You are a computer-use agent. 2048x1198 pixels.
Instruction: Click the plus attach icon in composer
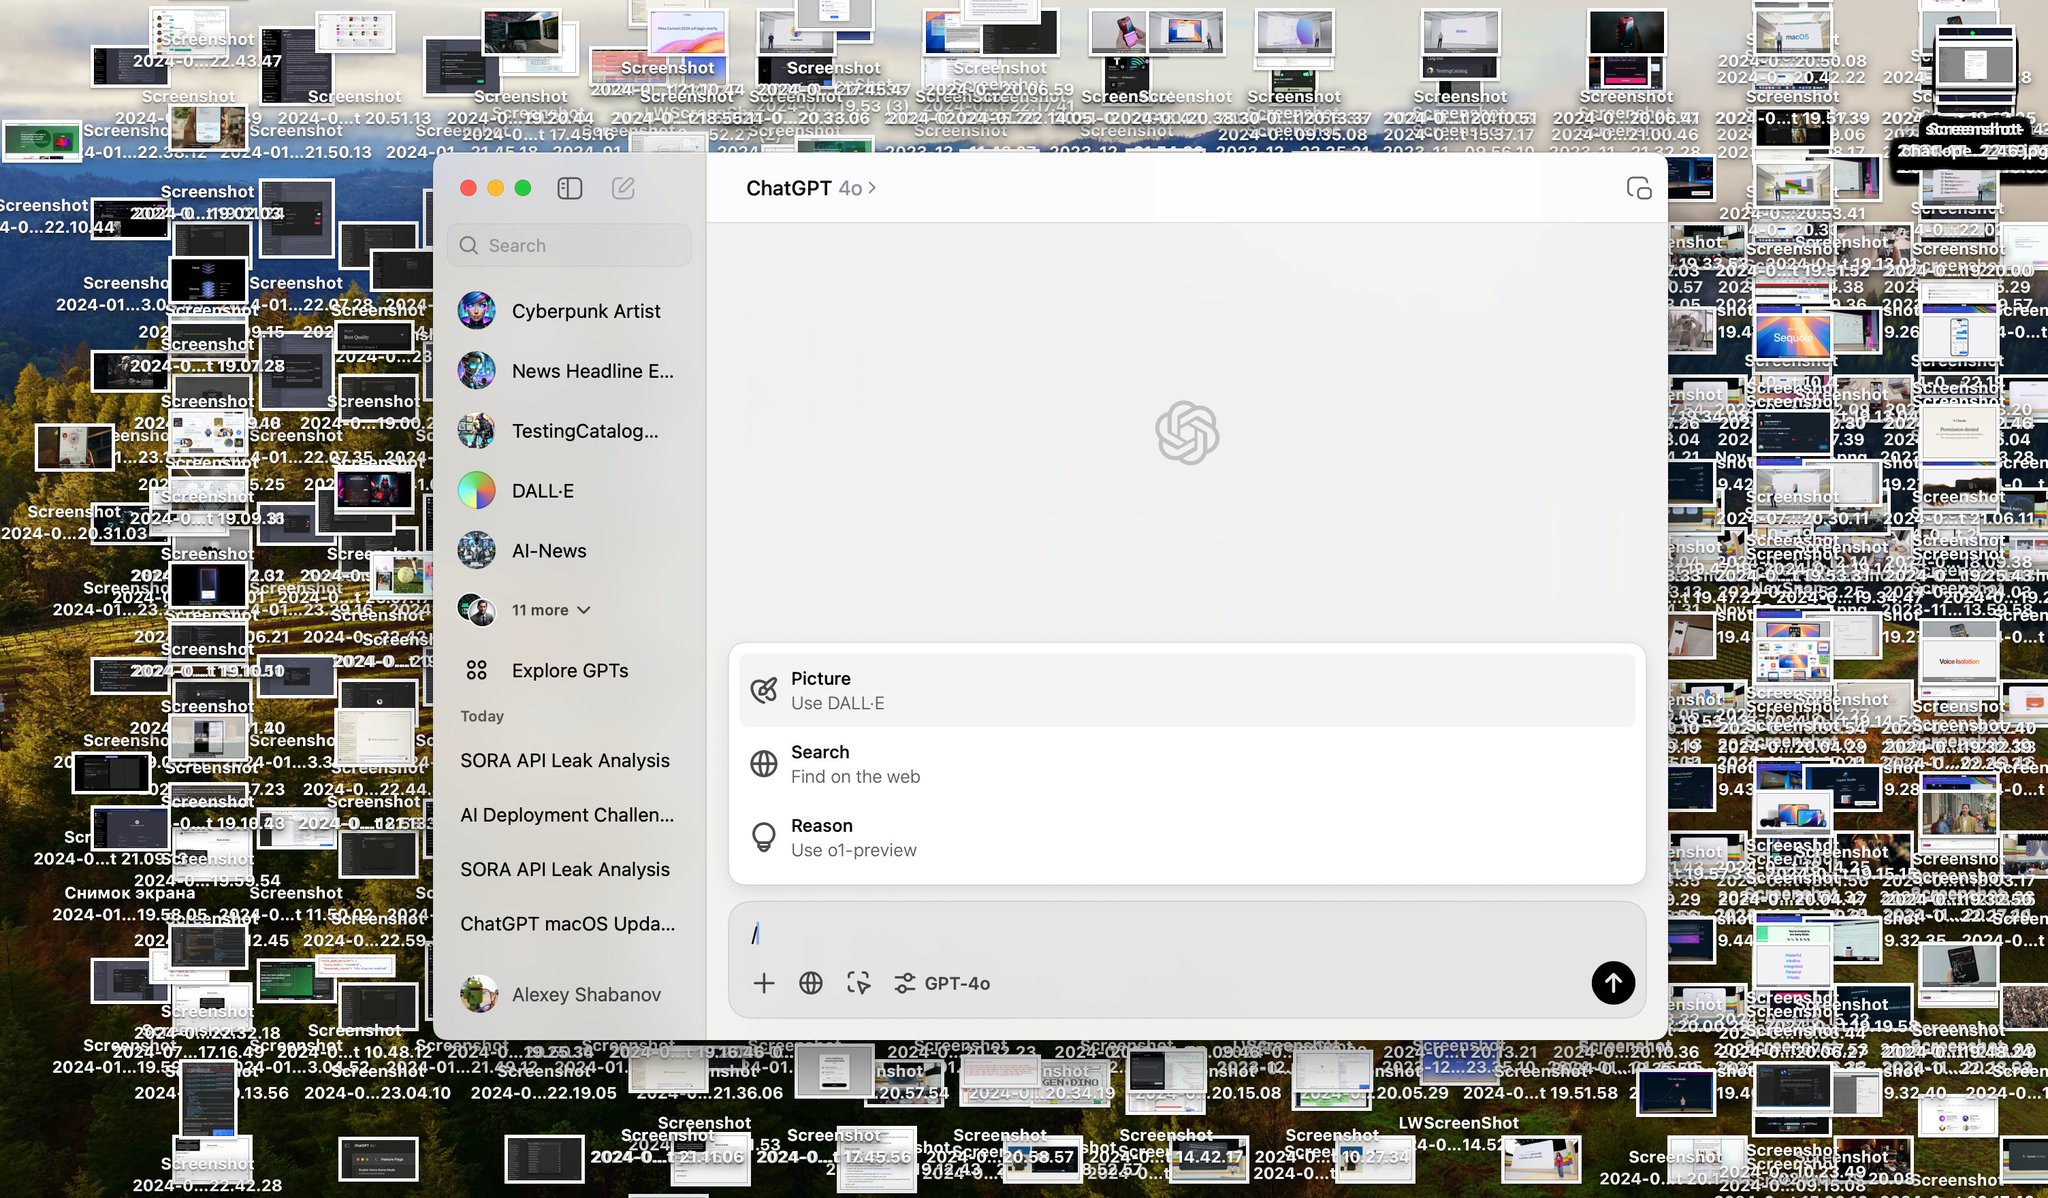tap(764, 983)
